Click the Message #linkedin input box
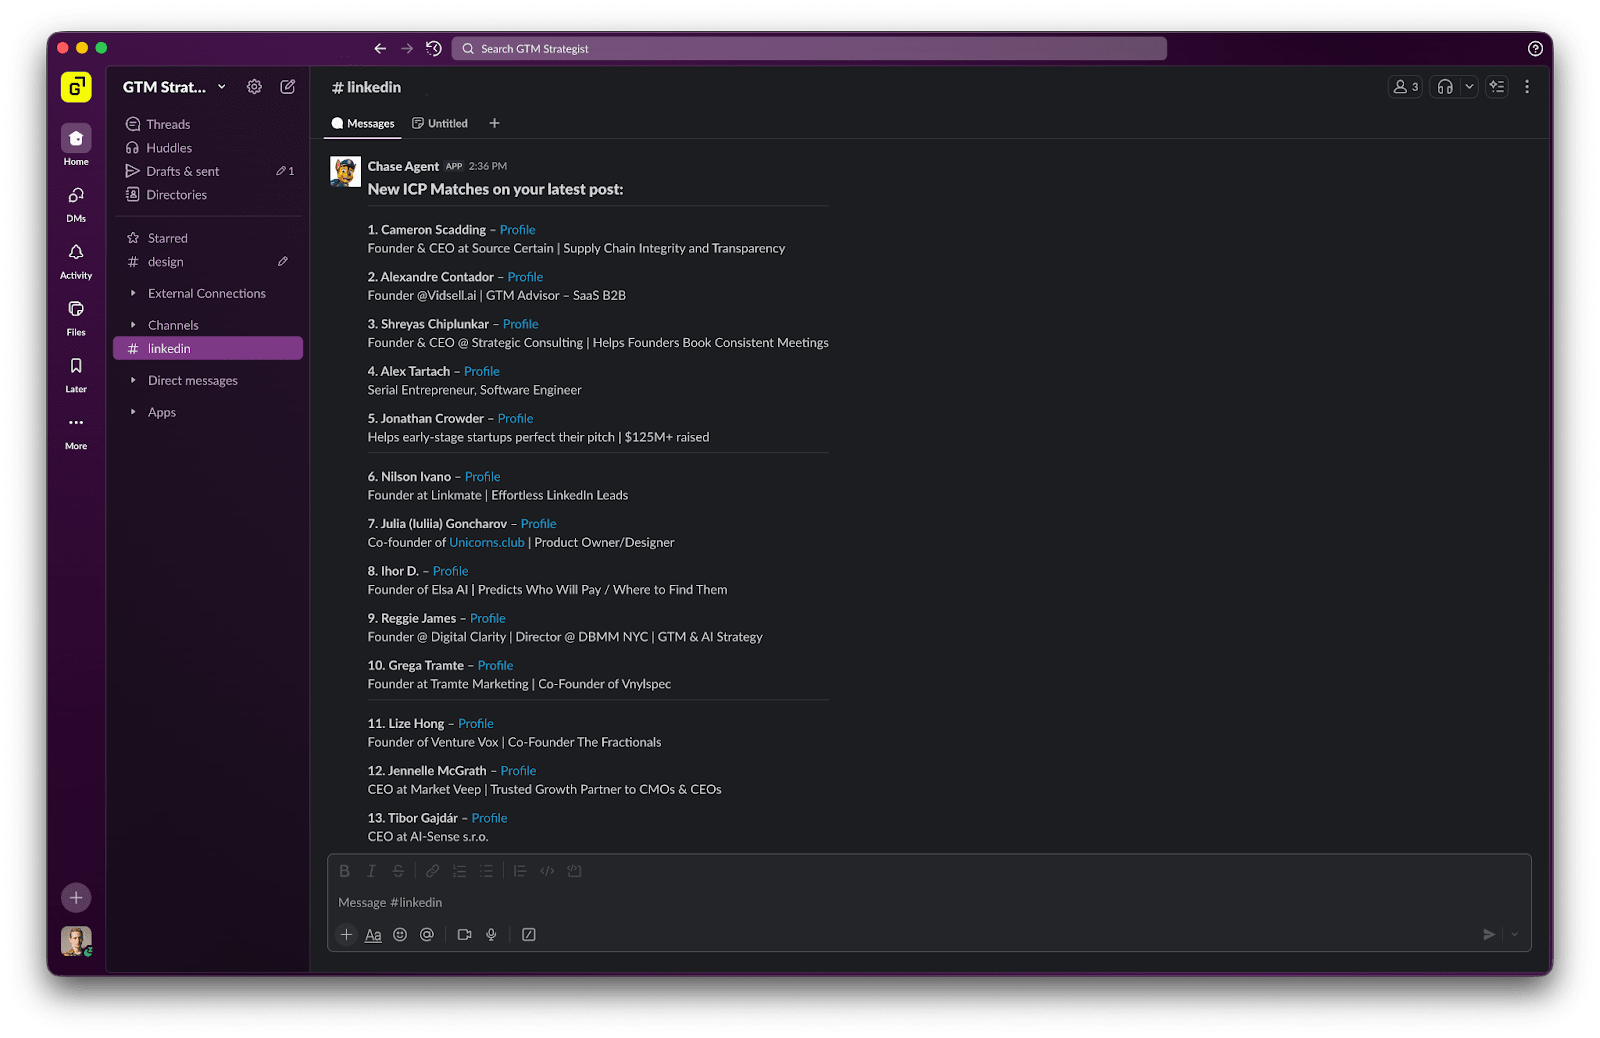Image resolution: width=1600 pixels, height=1038 pixels. click(929, 902)
